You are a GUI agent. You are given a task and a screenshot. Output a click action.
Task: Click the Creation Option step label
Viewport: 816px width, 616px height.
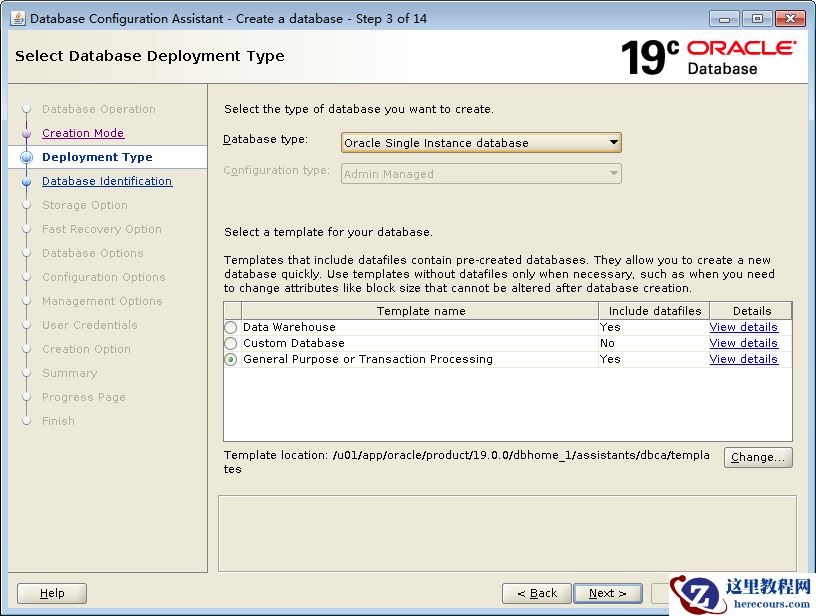click(x=86, y=349)
